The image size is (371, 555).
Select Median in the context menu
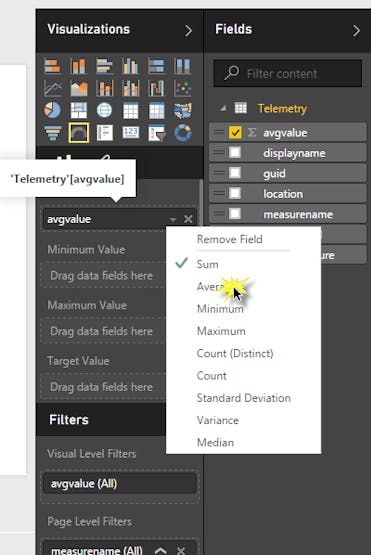coord(215,442)
